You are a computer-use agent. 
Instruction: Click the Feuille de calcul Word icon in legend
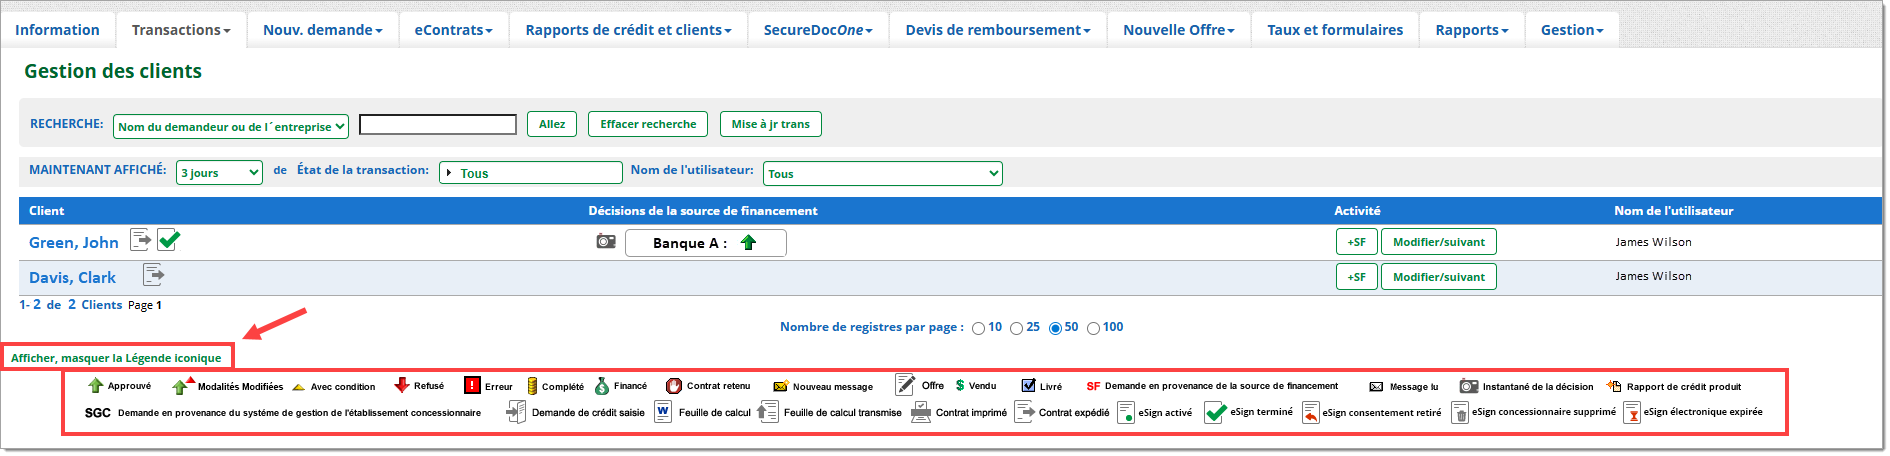[x=663, y=412]
